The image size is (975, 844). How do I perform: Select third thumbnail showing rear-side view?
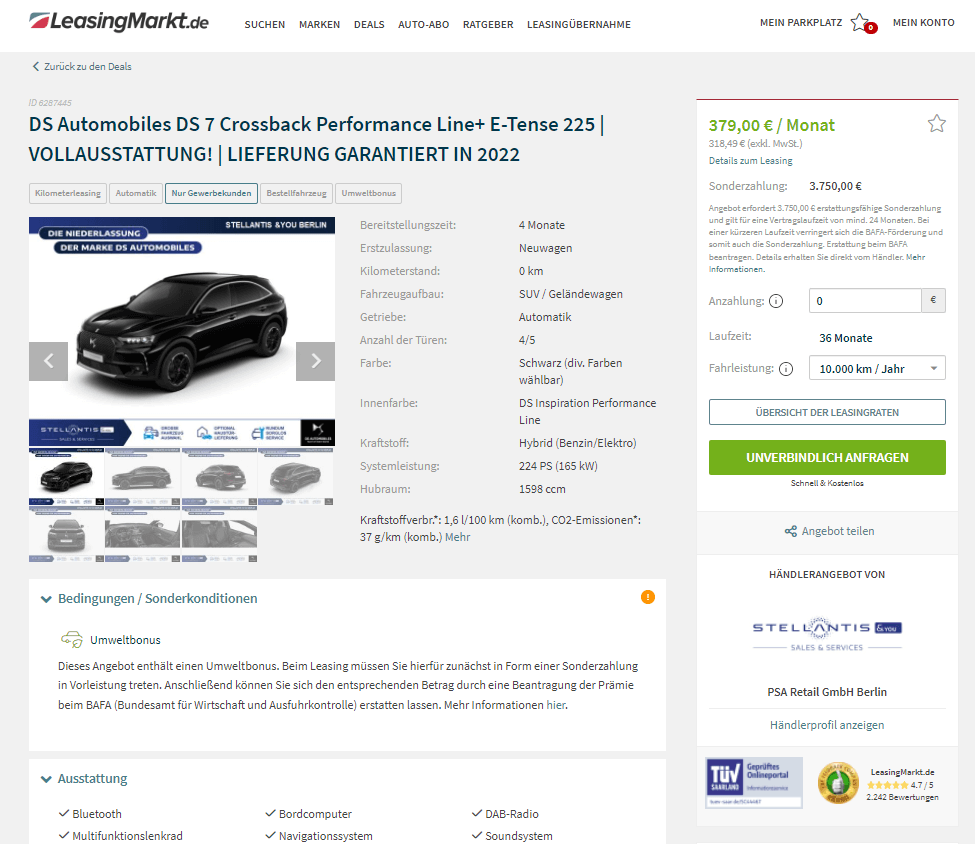219,476
